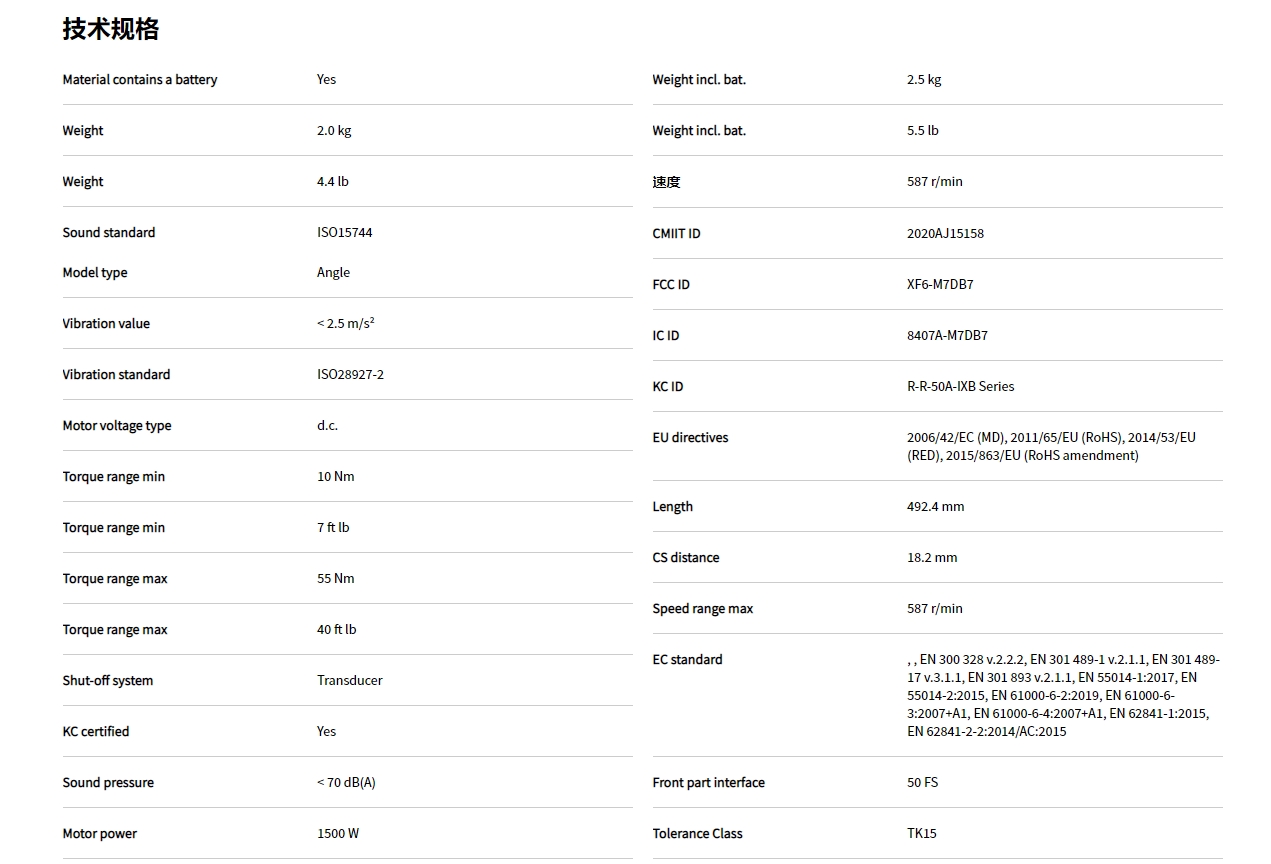Screen dimensions: 1271x864
Task: Click the Sound pressure value < 70 dB(A)
Action: (x=346, y=783)
